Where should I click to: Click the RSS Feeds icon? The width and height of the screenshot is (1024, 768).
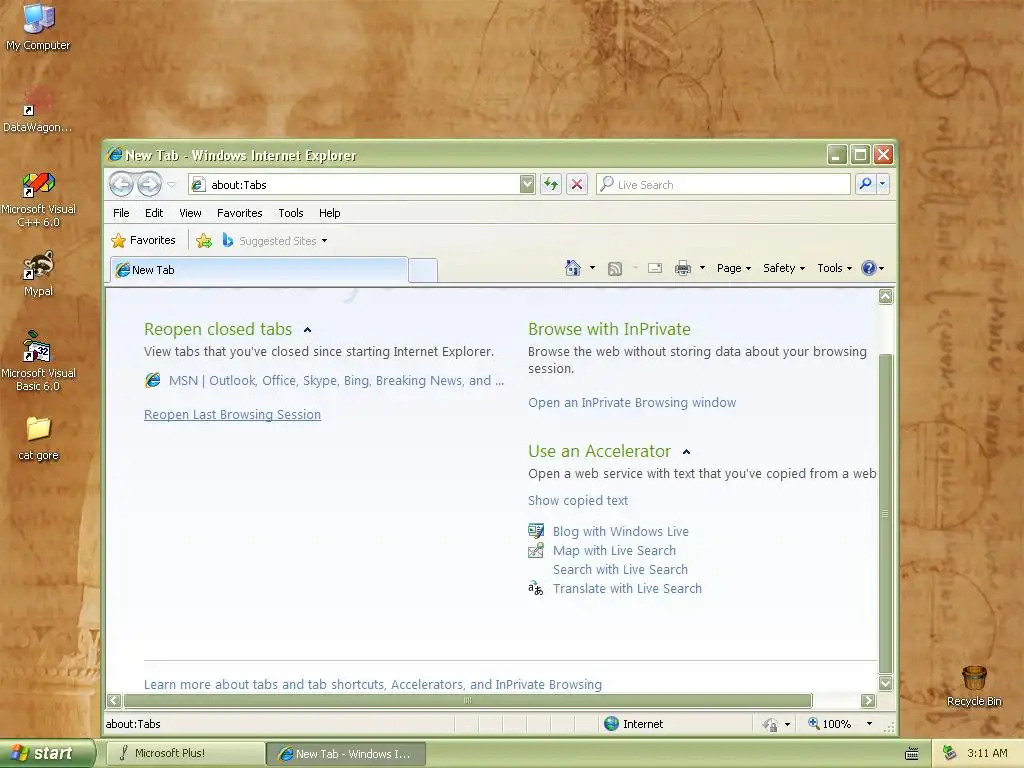[x=615, y=268]
